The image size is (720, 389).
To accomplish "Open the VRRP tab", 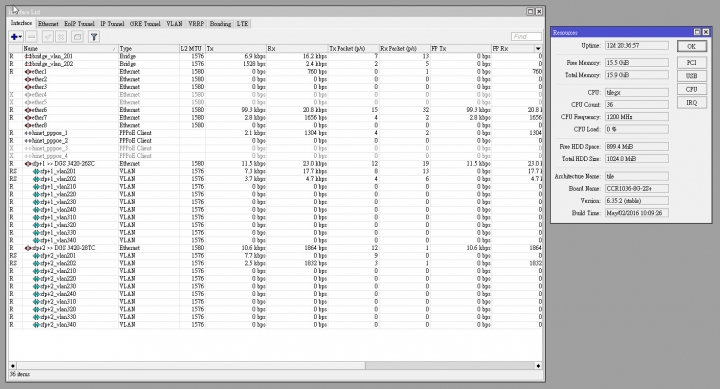I will 196,23.
